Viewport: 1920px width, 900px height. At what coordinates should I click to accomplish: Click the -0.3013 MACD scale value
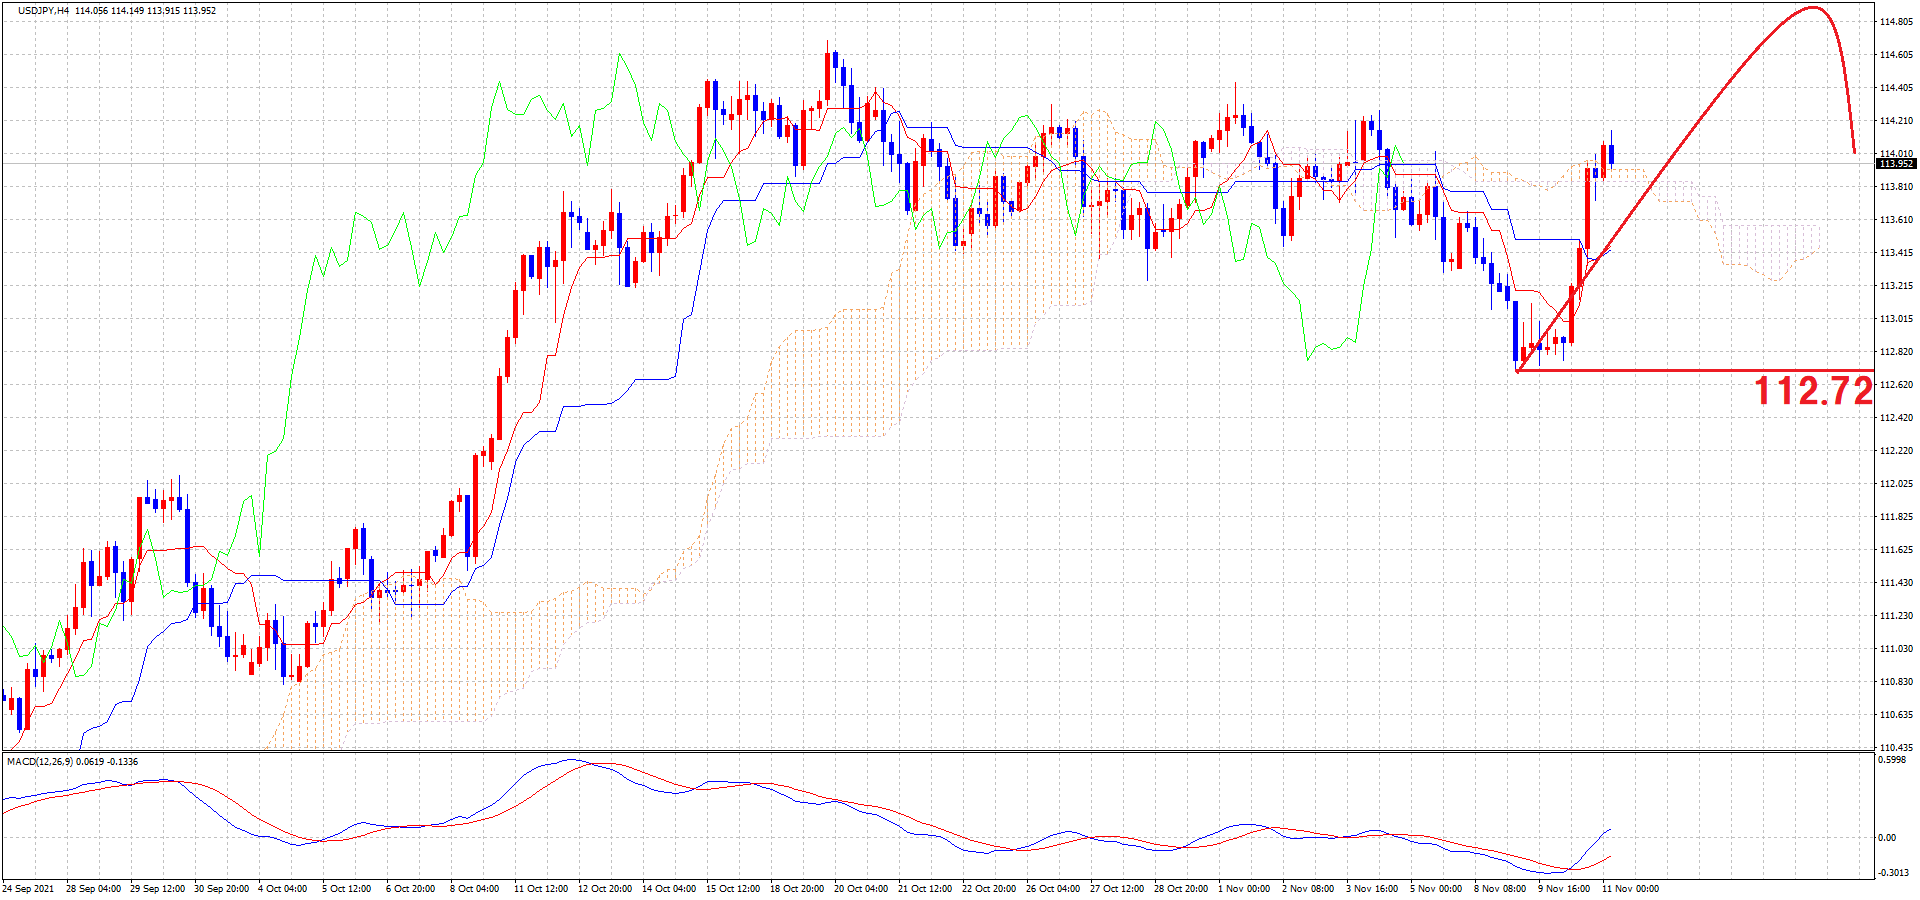point(1894,873)
